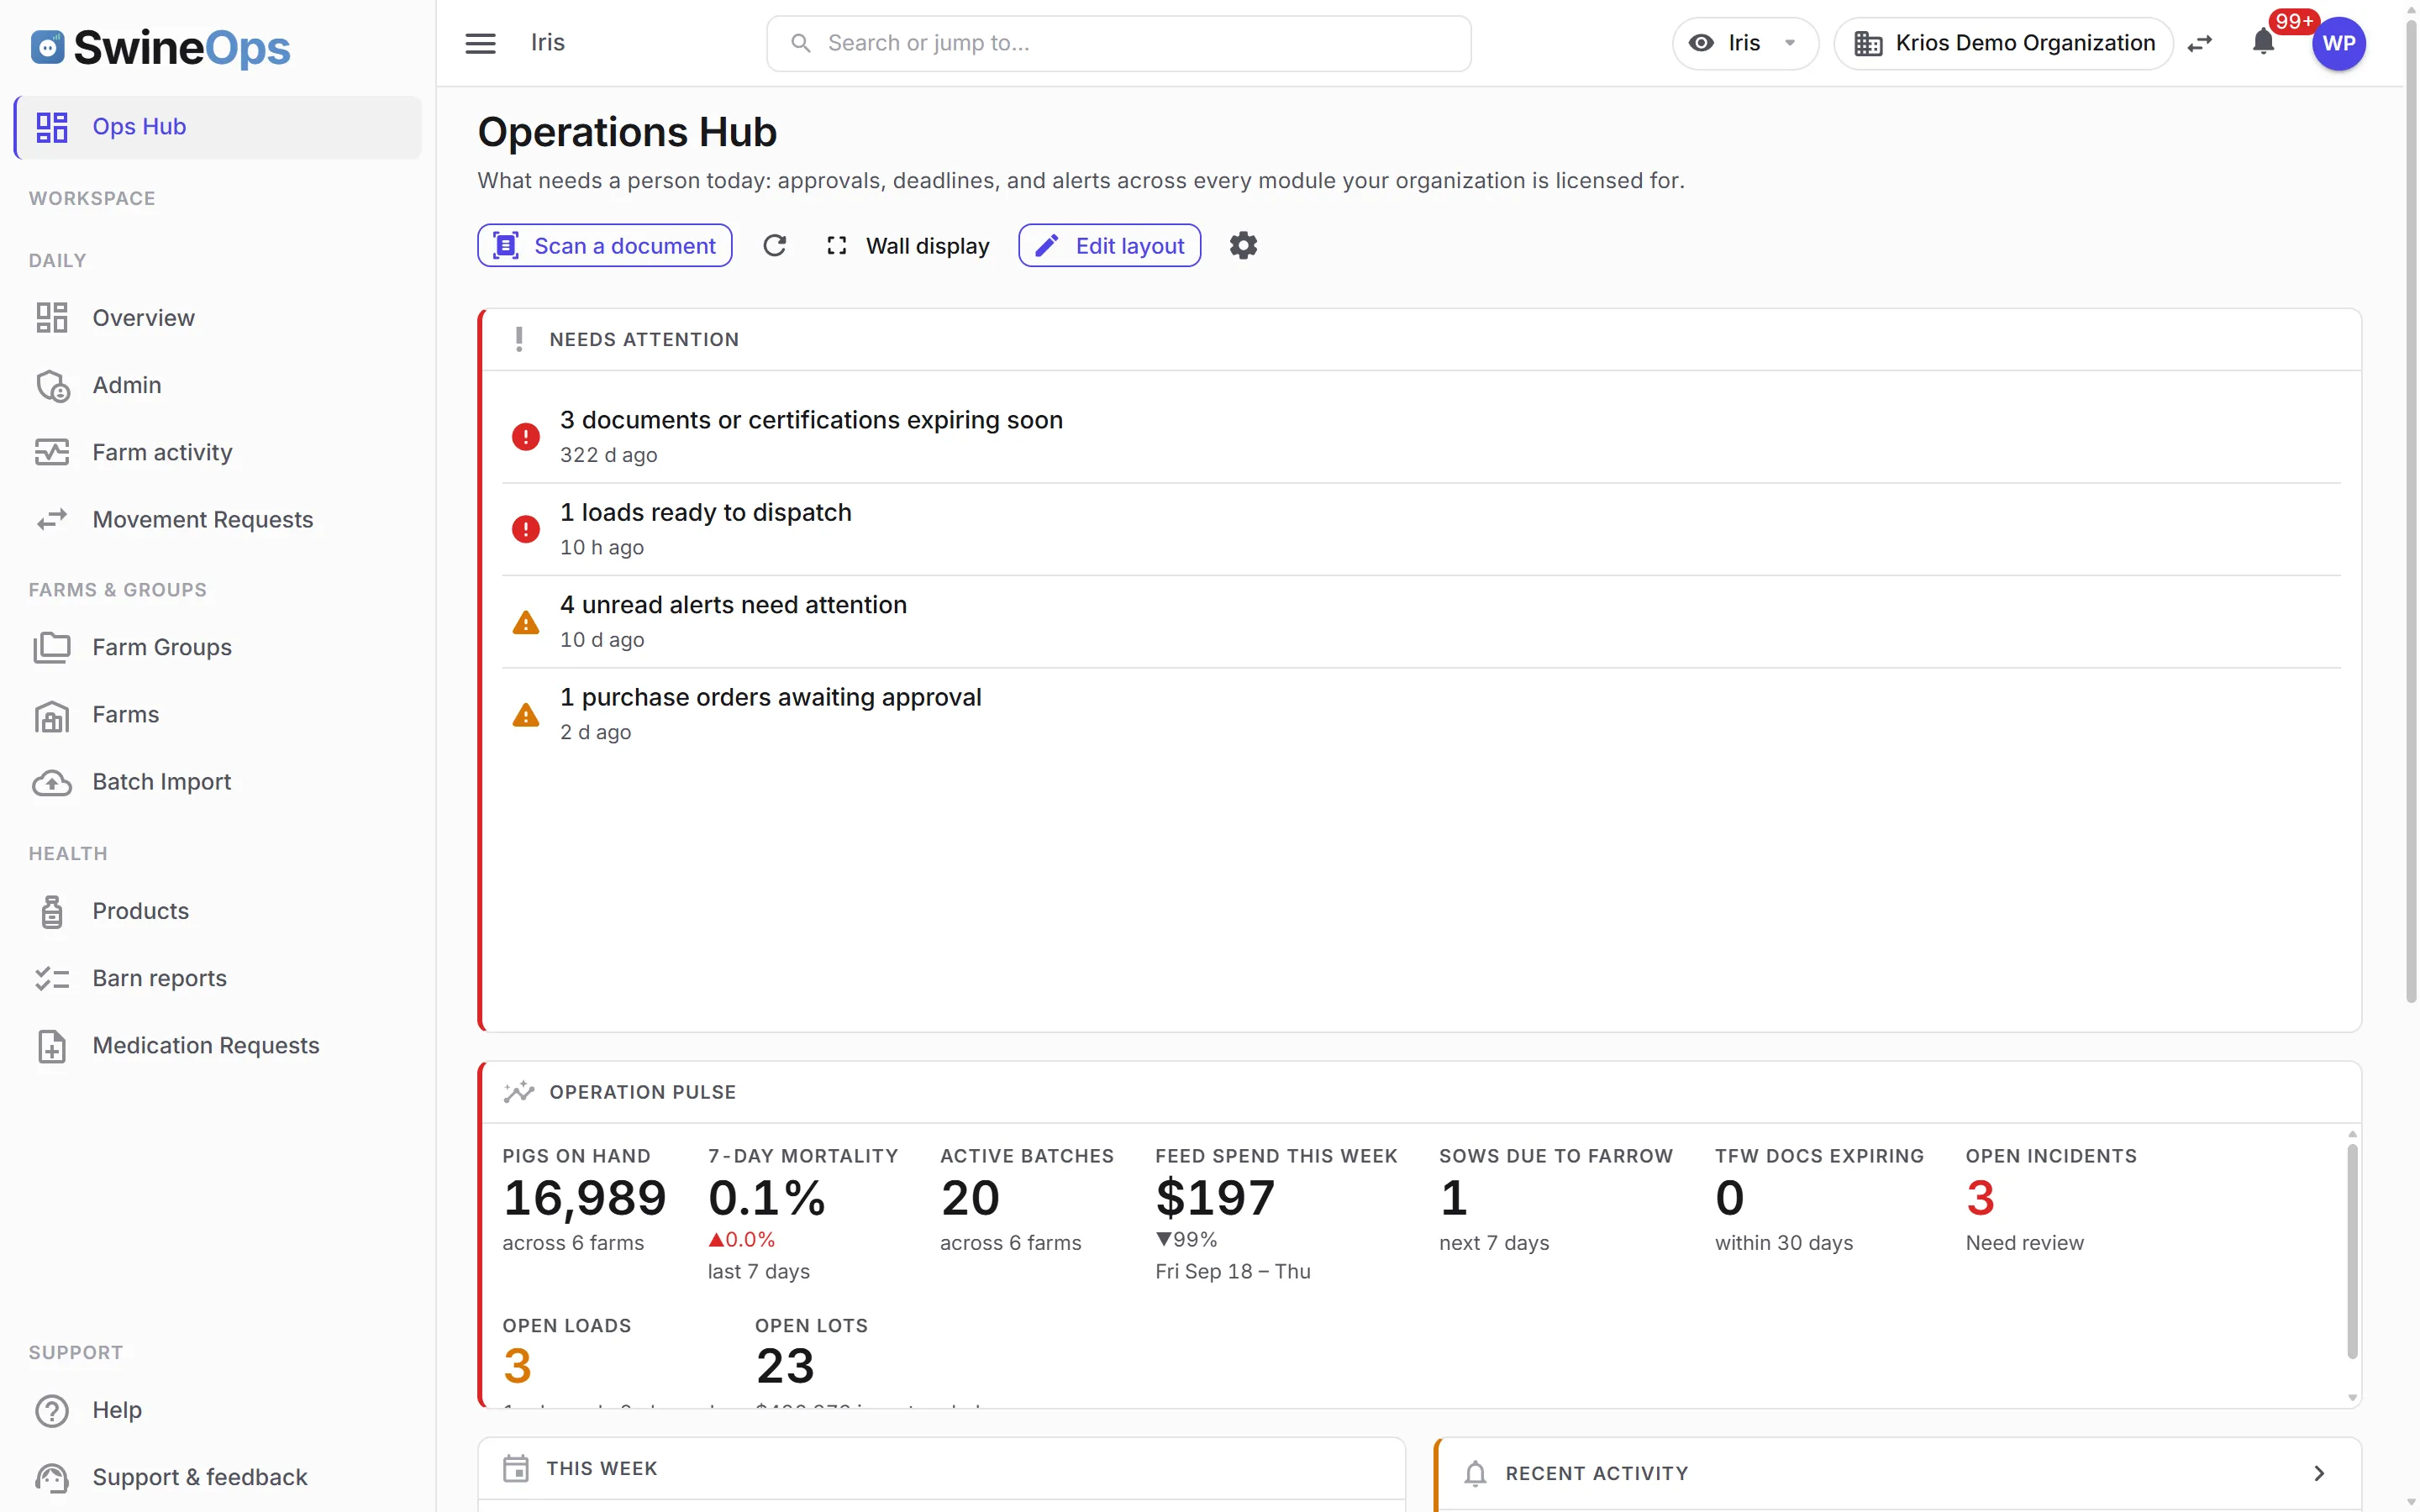Click the Edit layout button
This screenshot has width=2420, height=1512.
(1109, 246)
